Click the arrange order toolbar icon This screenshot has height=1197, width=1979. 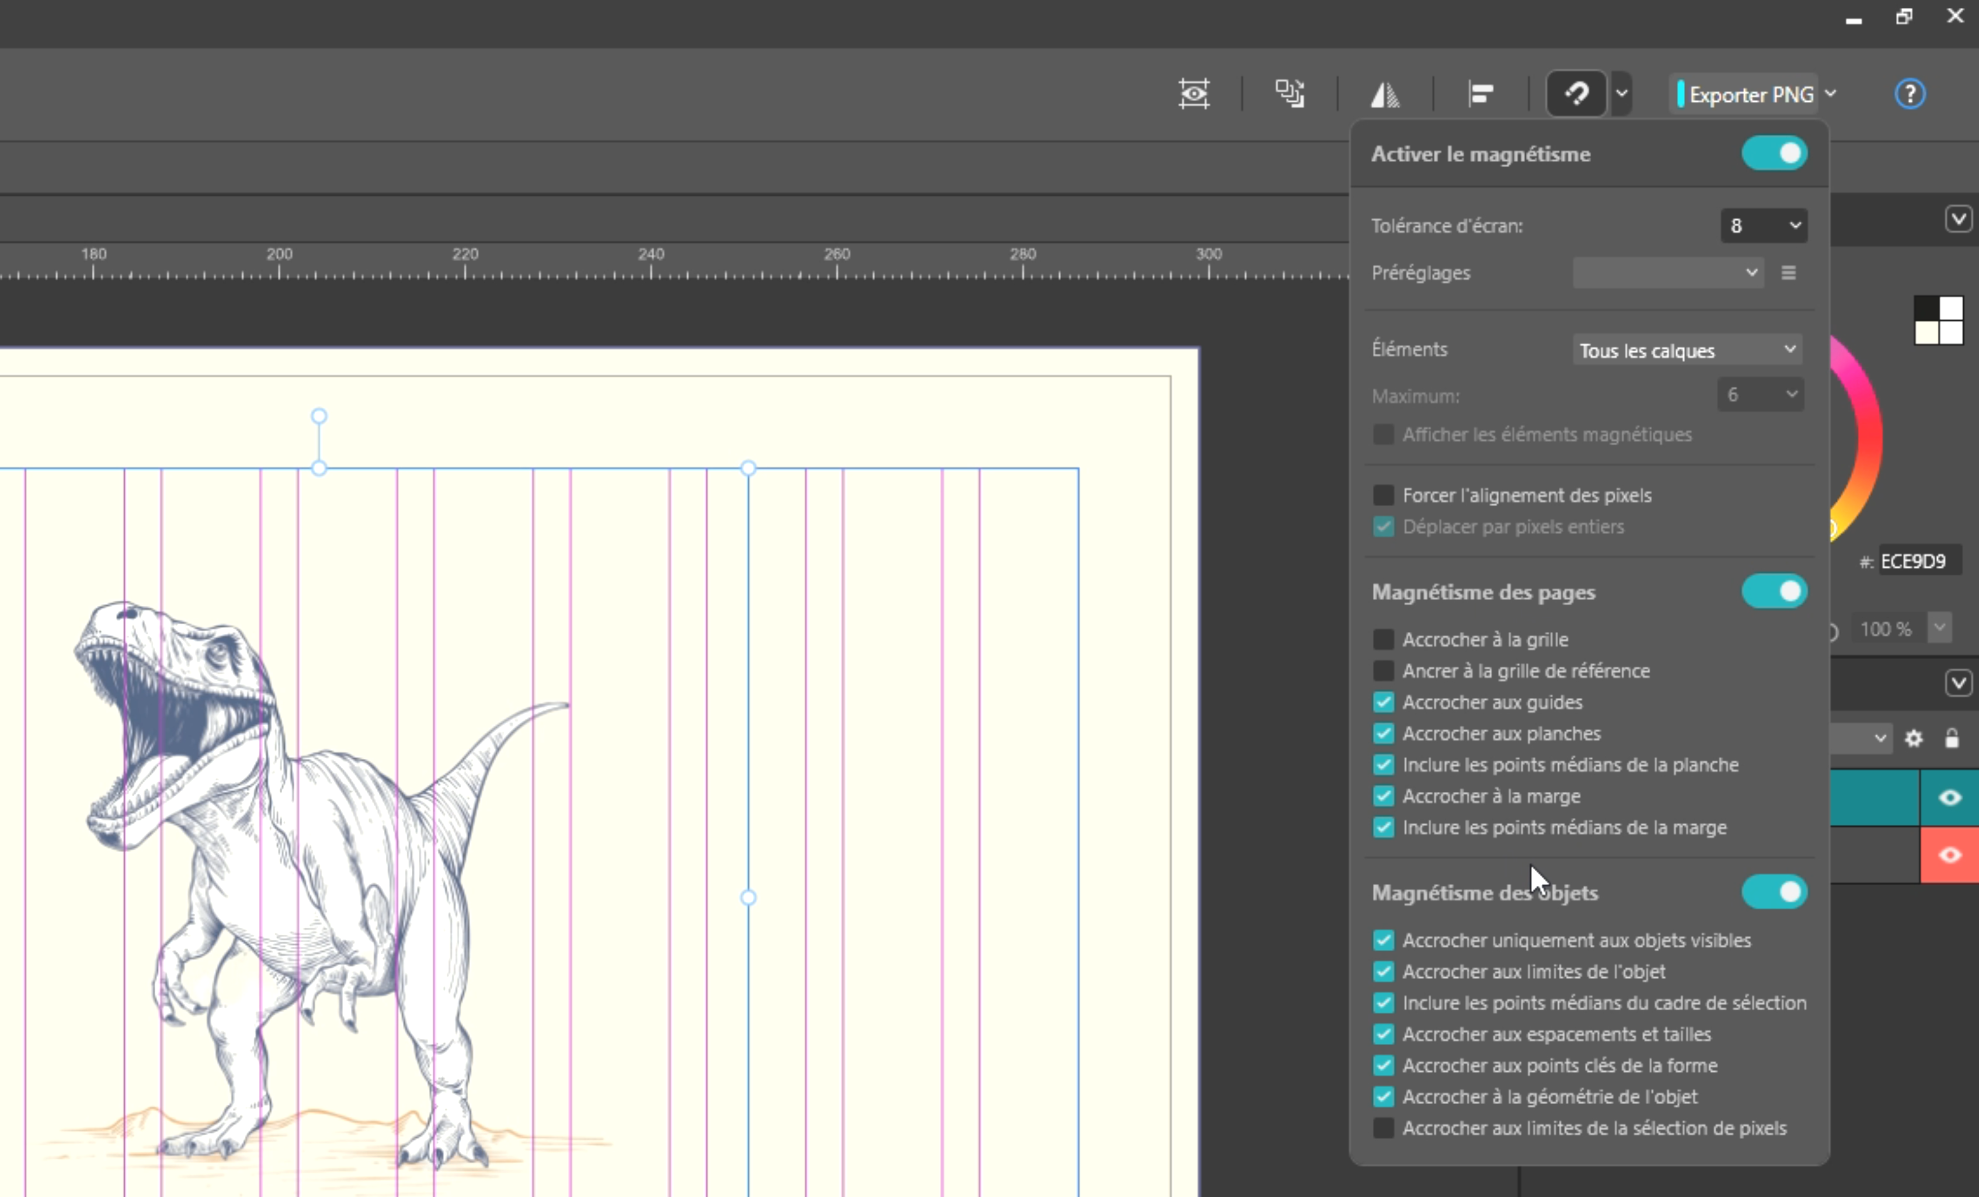(1289, 94)
